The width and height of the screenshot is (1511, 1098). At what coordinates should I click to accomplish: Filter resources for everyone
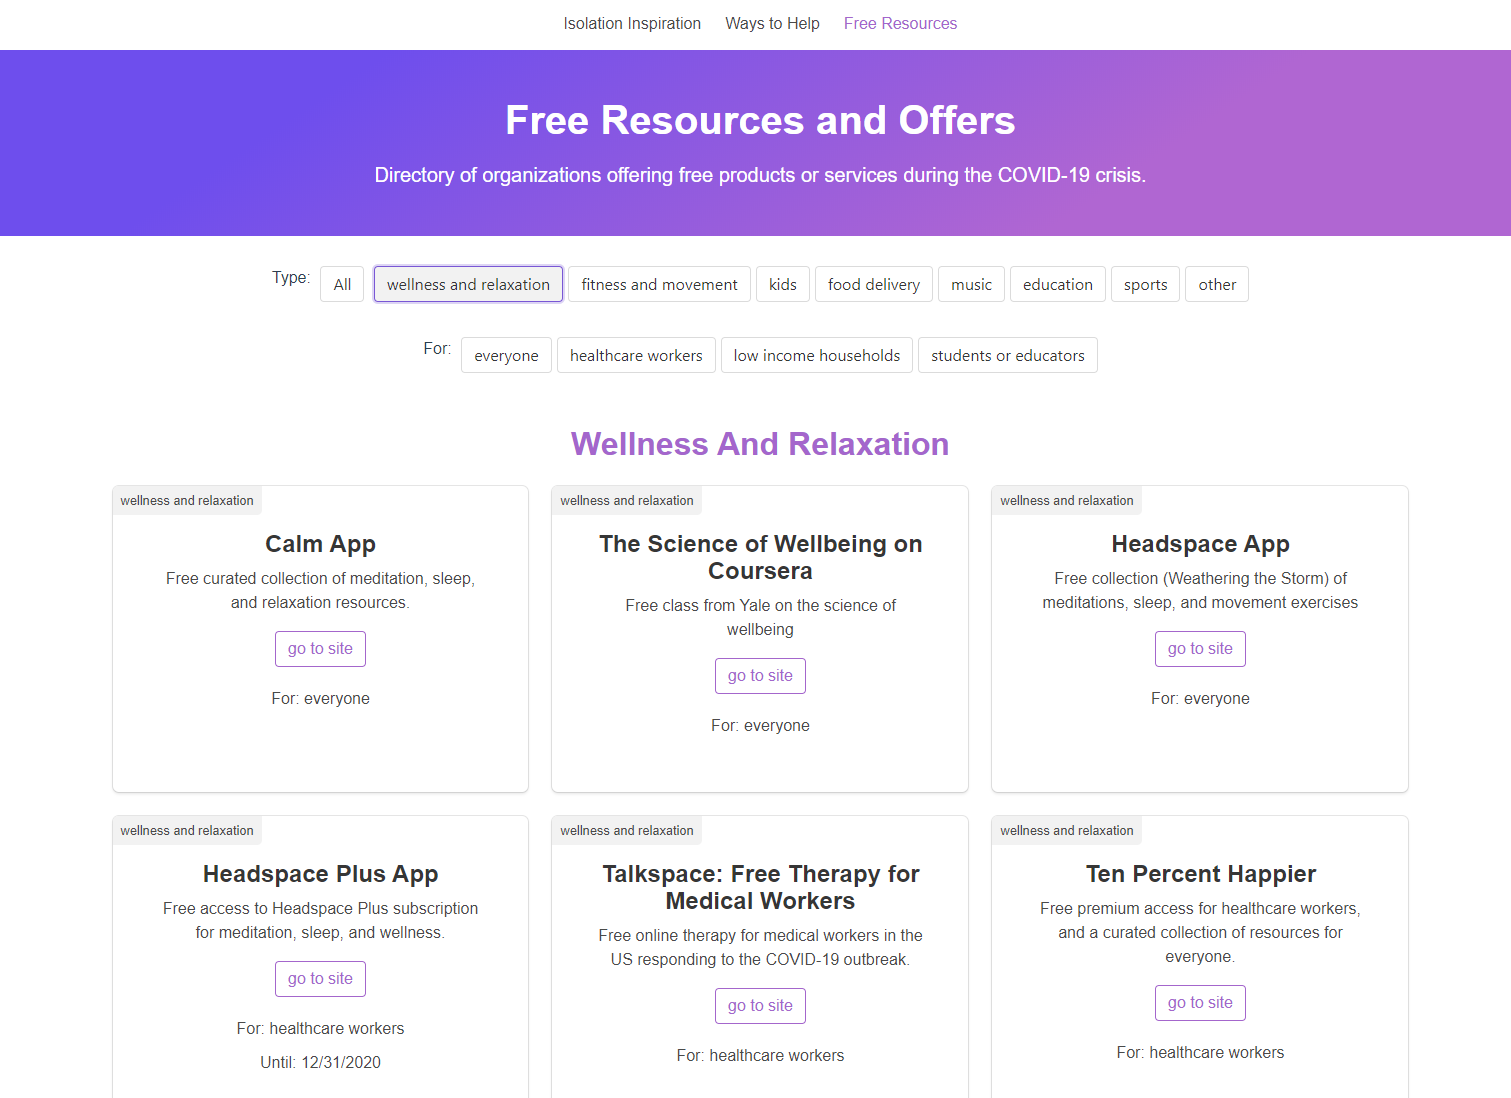click(x=506, y=355)
